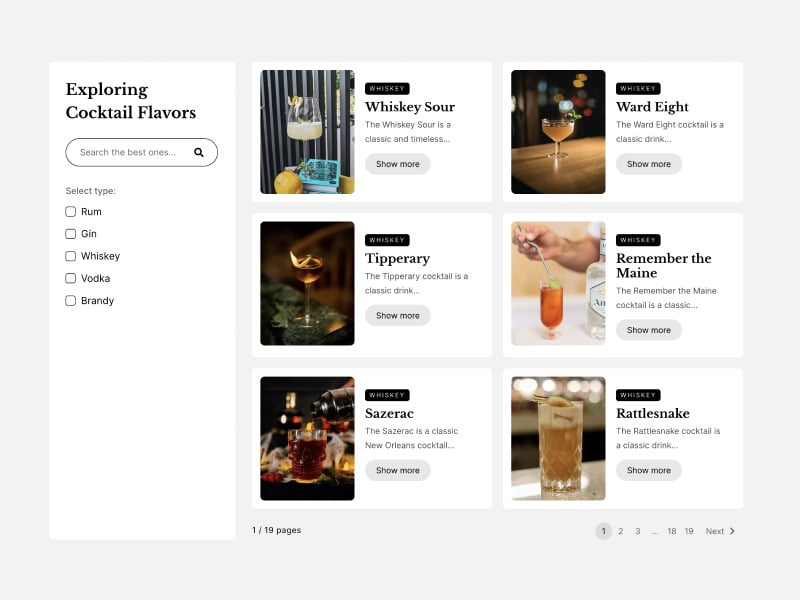Open the Rattlesnake title link

(652, 413)
